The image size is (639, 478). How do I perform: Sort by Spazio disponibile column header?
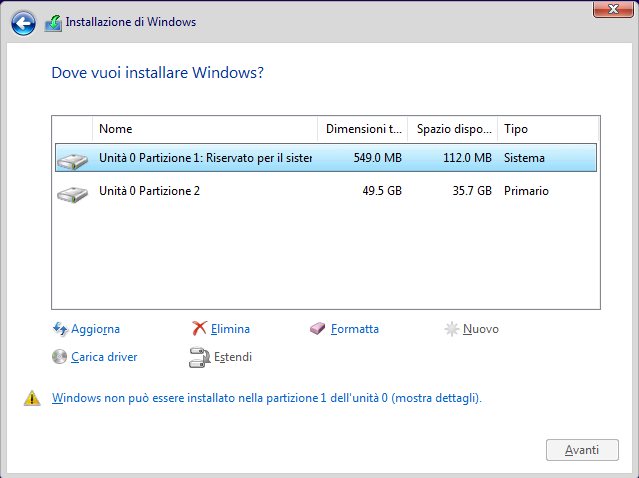453,129
